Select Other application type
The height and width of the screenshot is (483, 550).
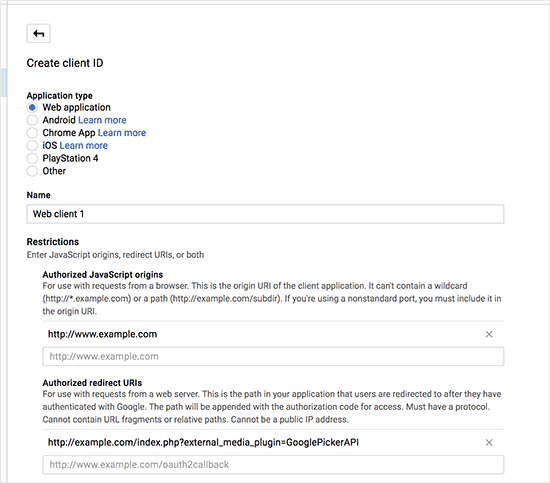(32, 171)
